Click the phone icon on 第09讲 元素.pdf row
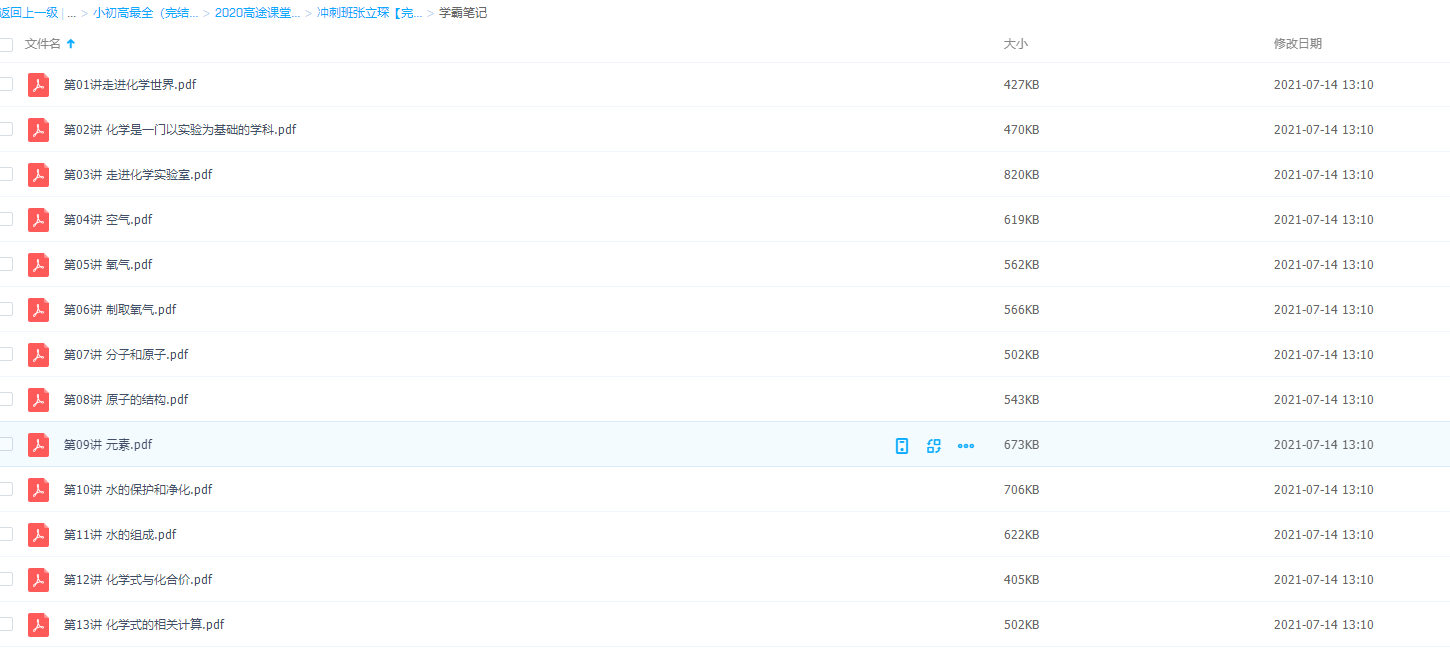 point(902,446)
